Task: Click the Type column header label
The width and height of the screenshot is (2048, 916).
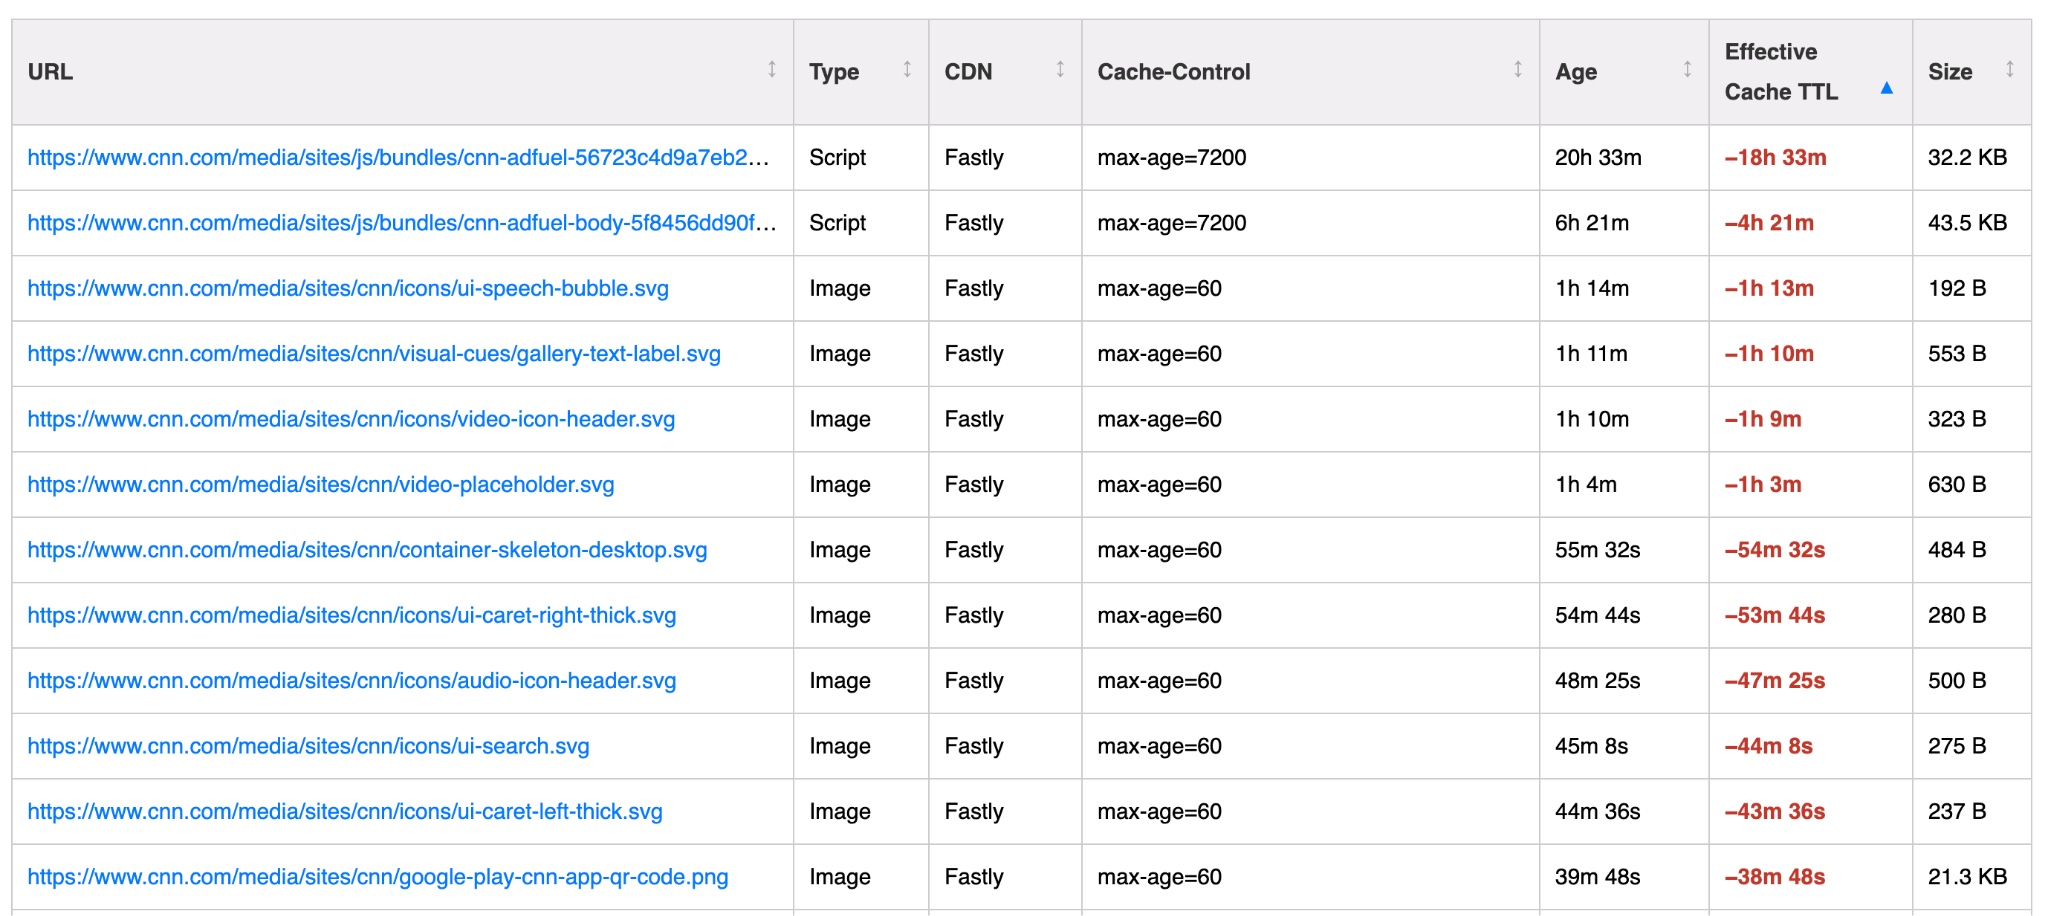Action: (x=834, y=72)
